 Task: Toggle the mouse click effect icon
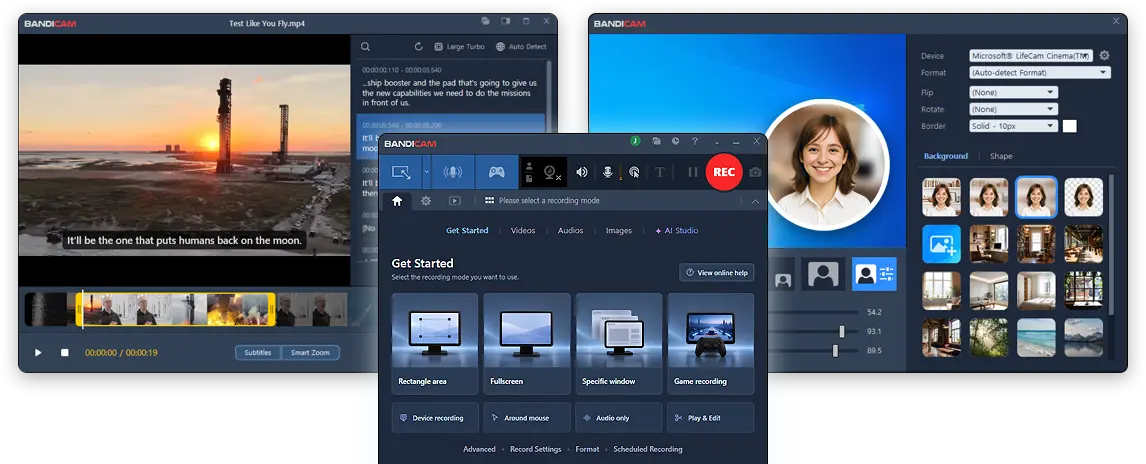(x=634, y=172)
